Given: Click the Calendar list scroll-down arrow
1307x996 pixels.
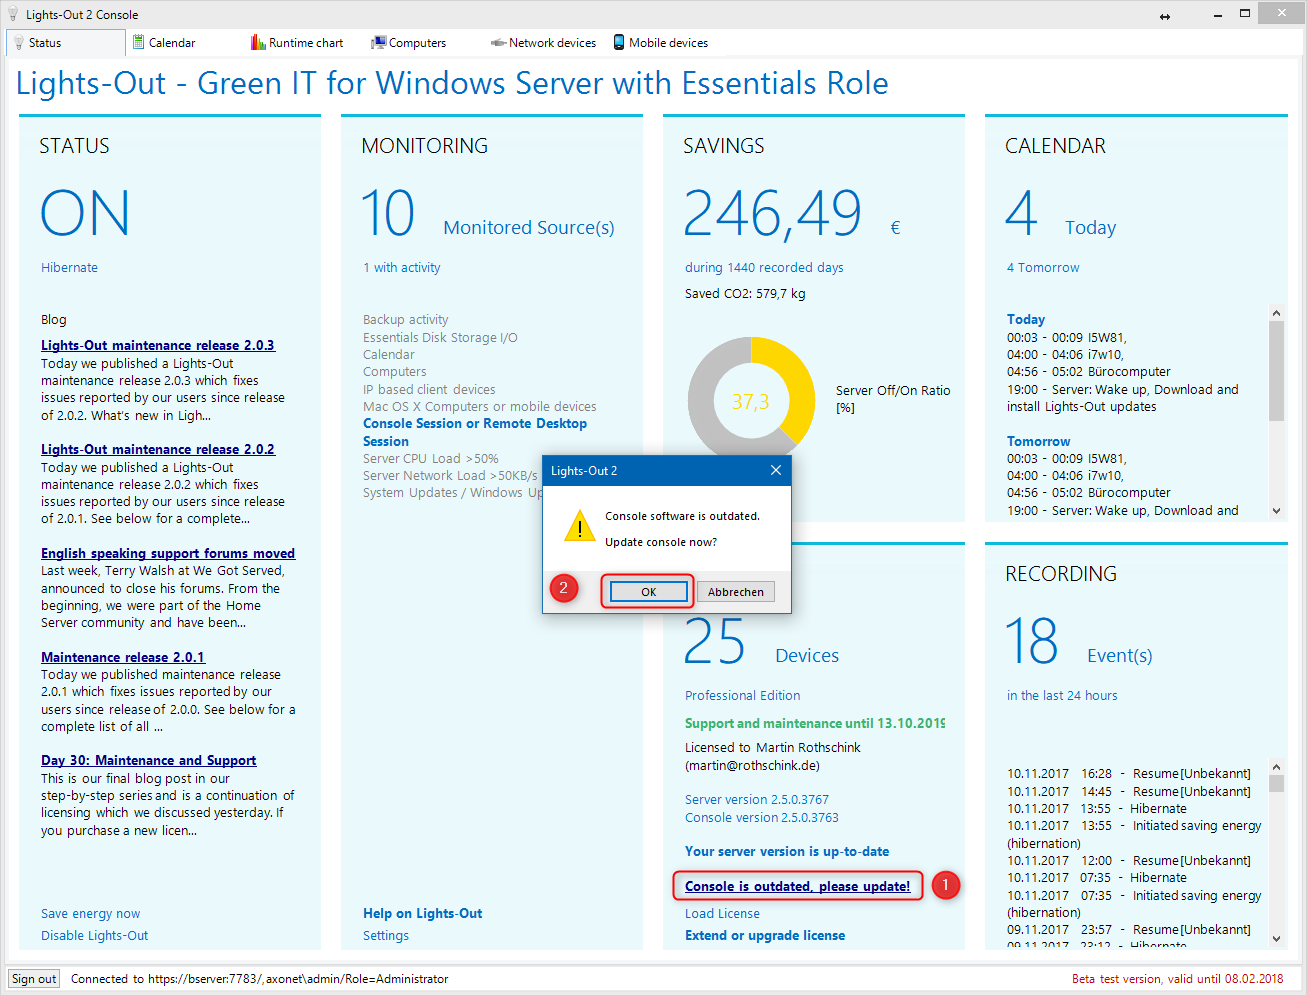Looking at the screenshot, I should pyautogui.click(x=1276, y=510).
